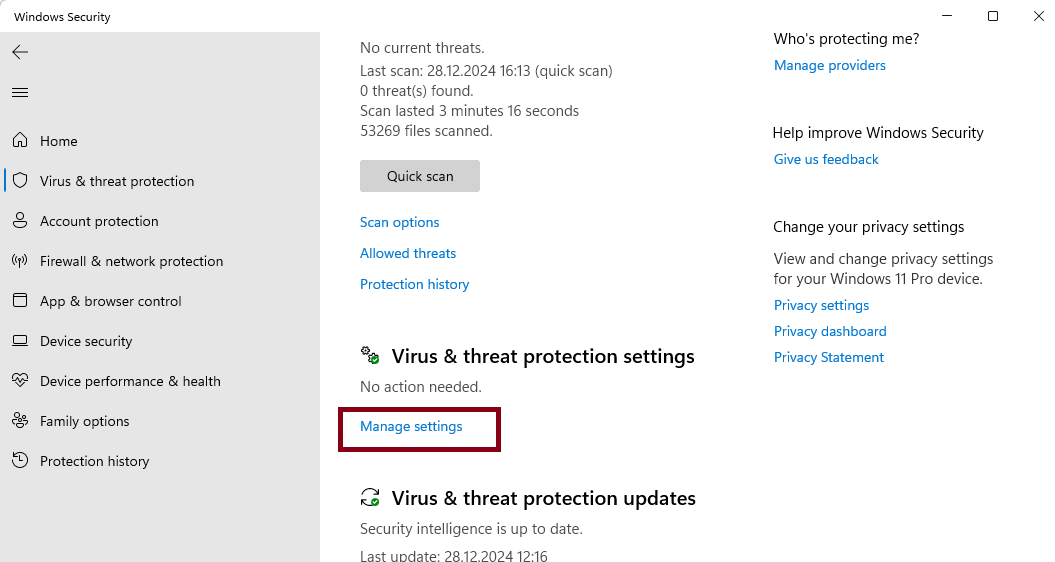Click the Firewall network antenna icon
The height and width of the screenshot is (562, 1055).
coord(20,261)
